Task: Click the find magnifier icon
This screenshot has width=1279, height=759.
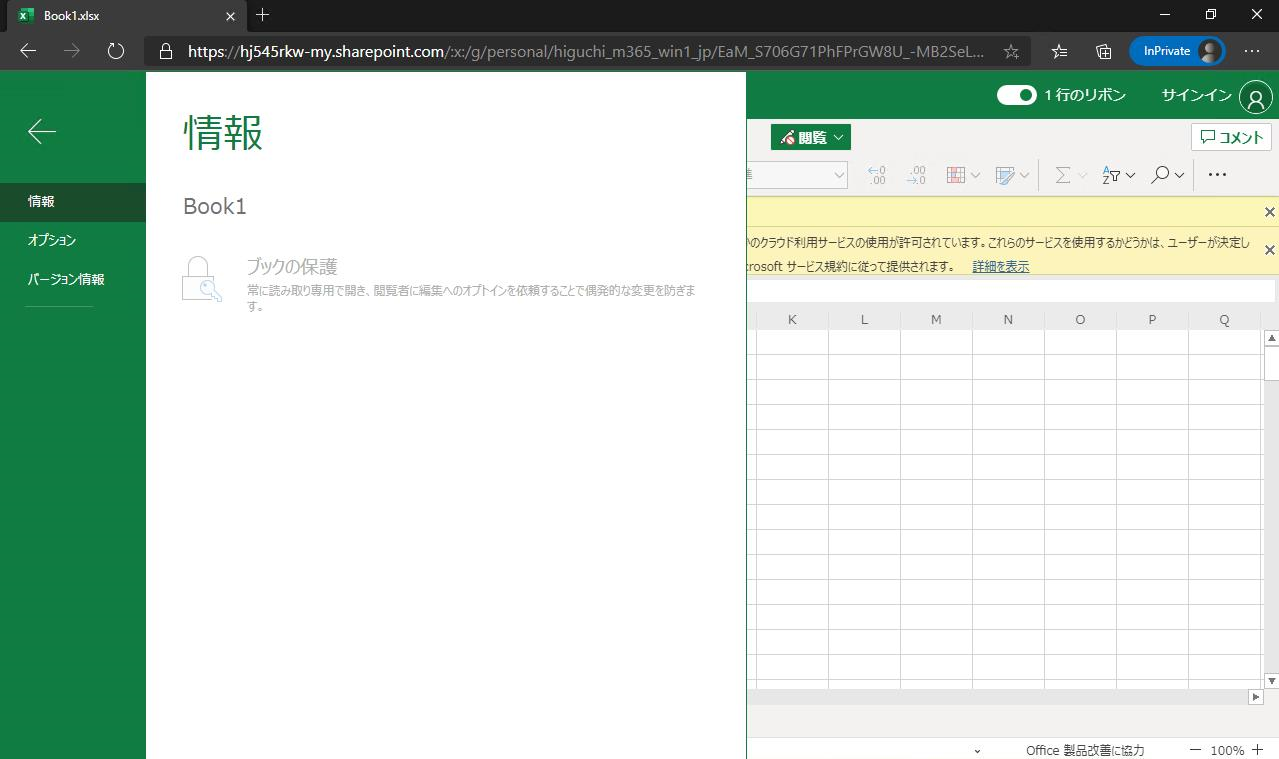Action: pos(1160,175)
